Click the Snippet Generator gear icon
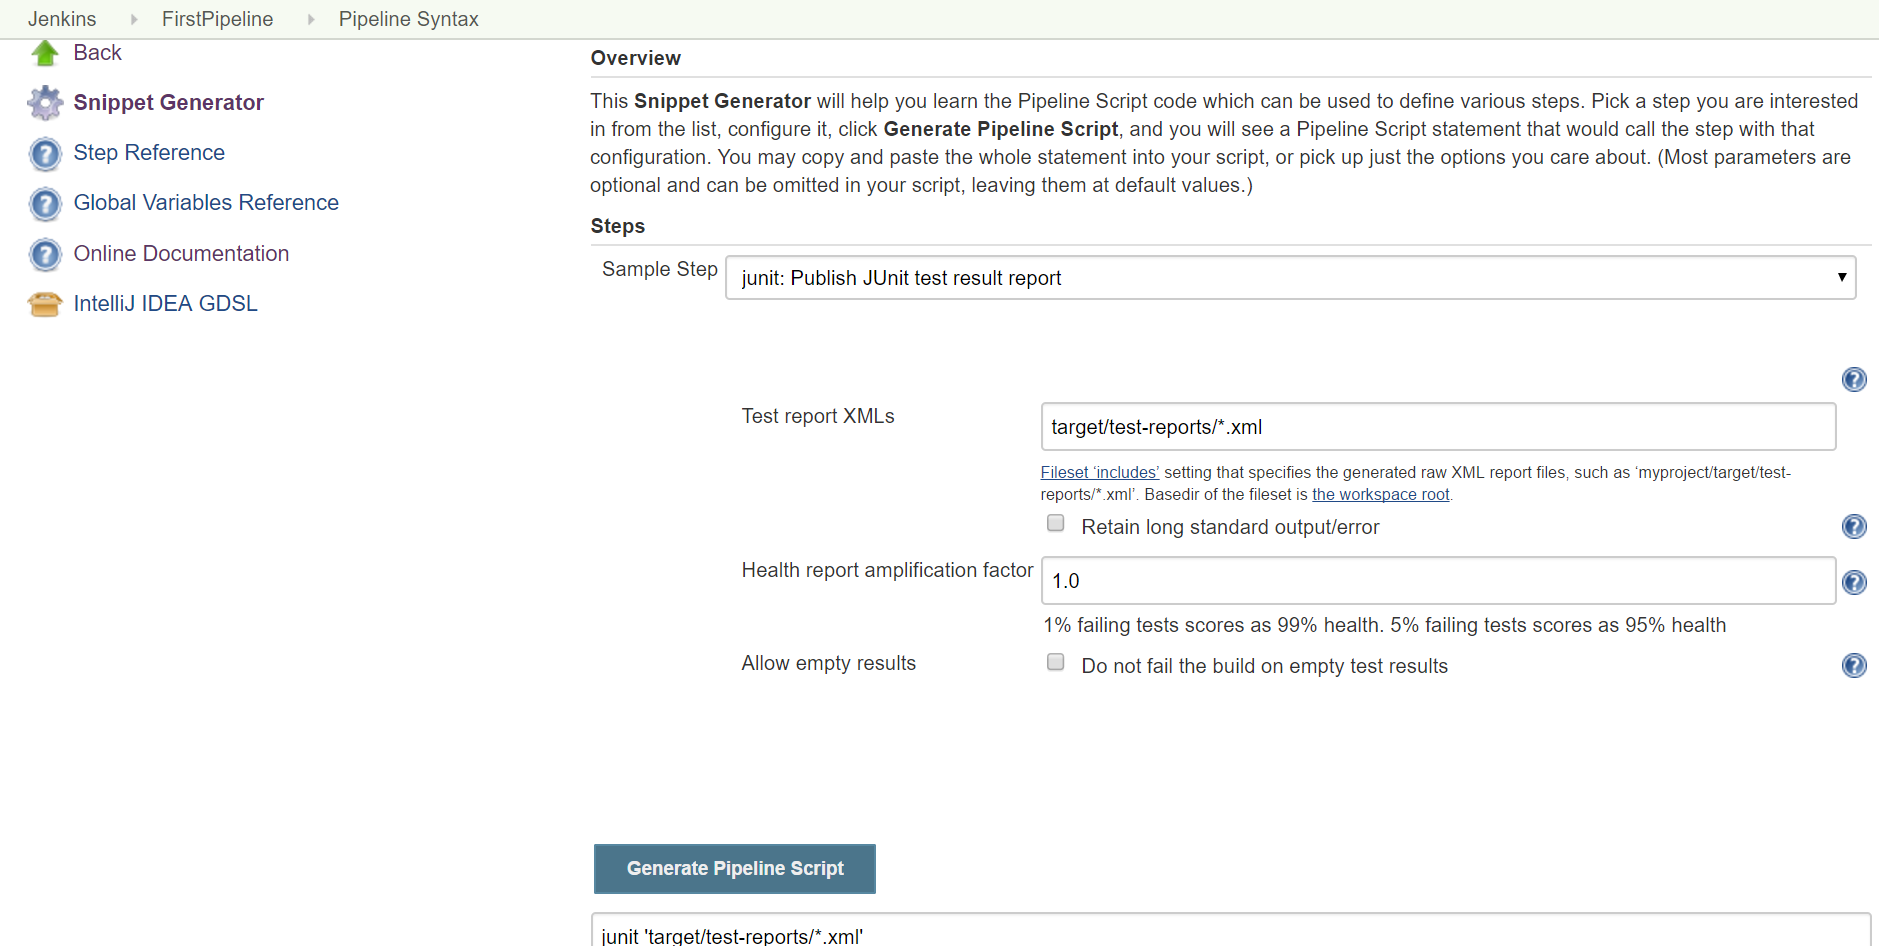 [45, 103]
